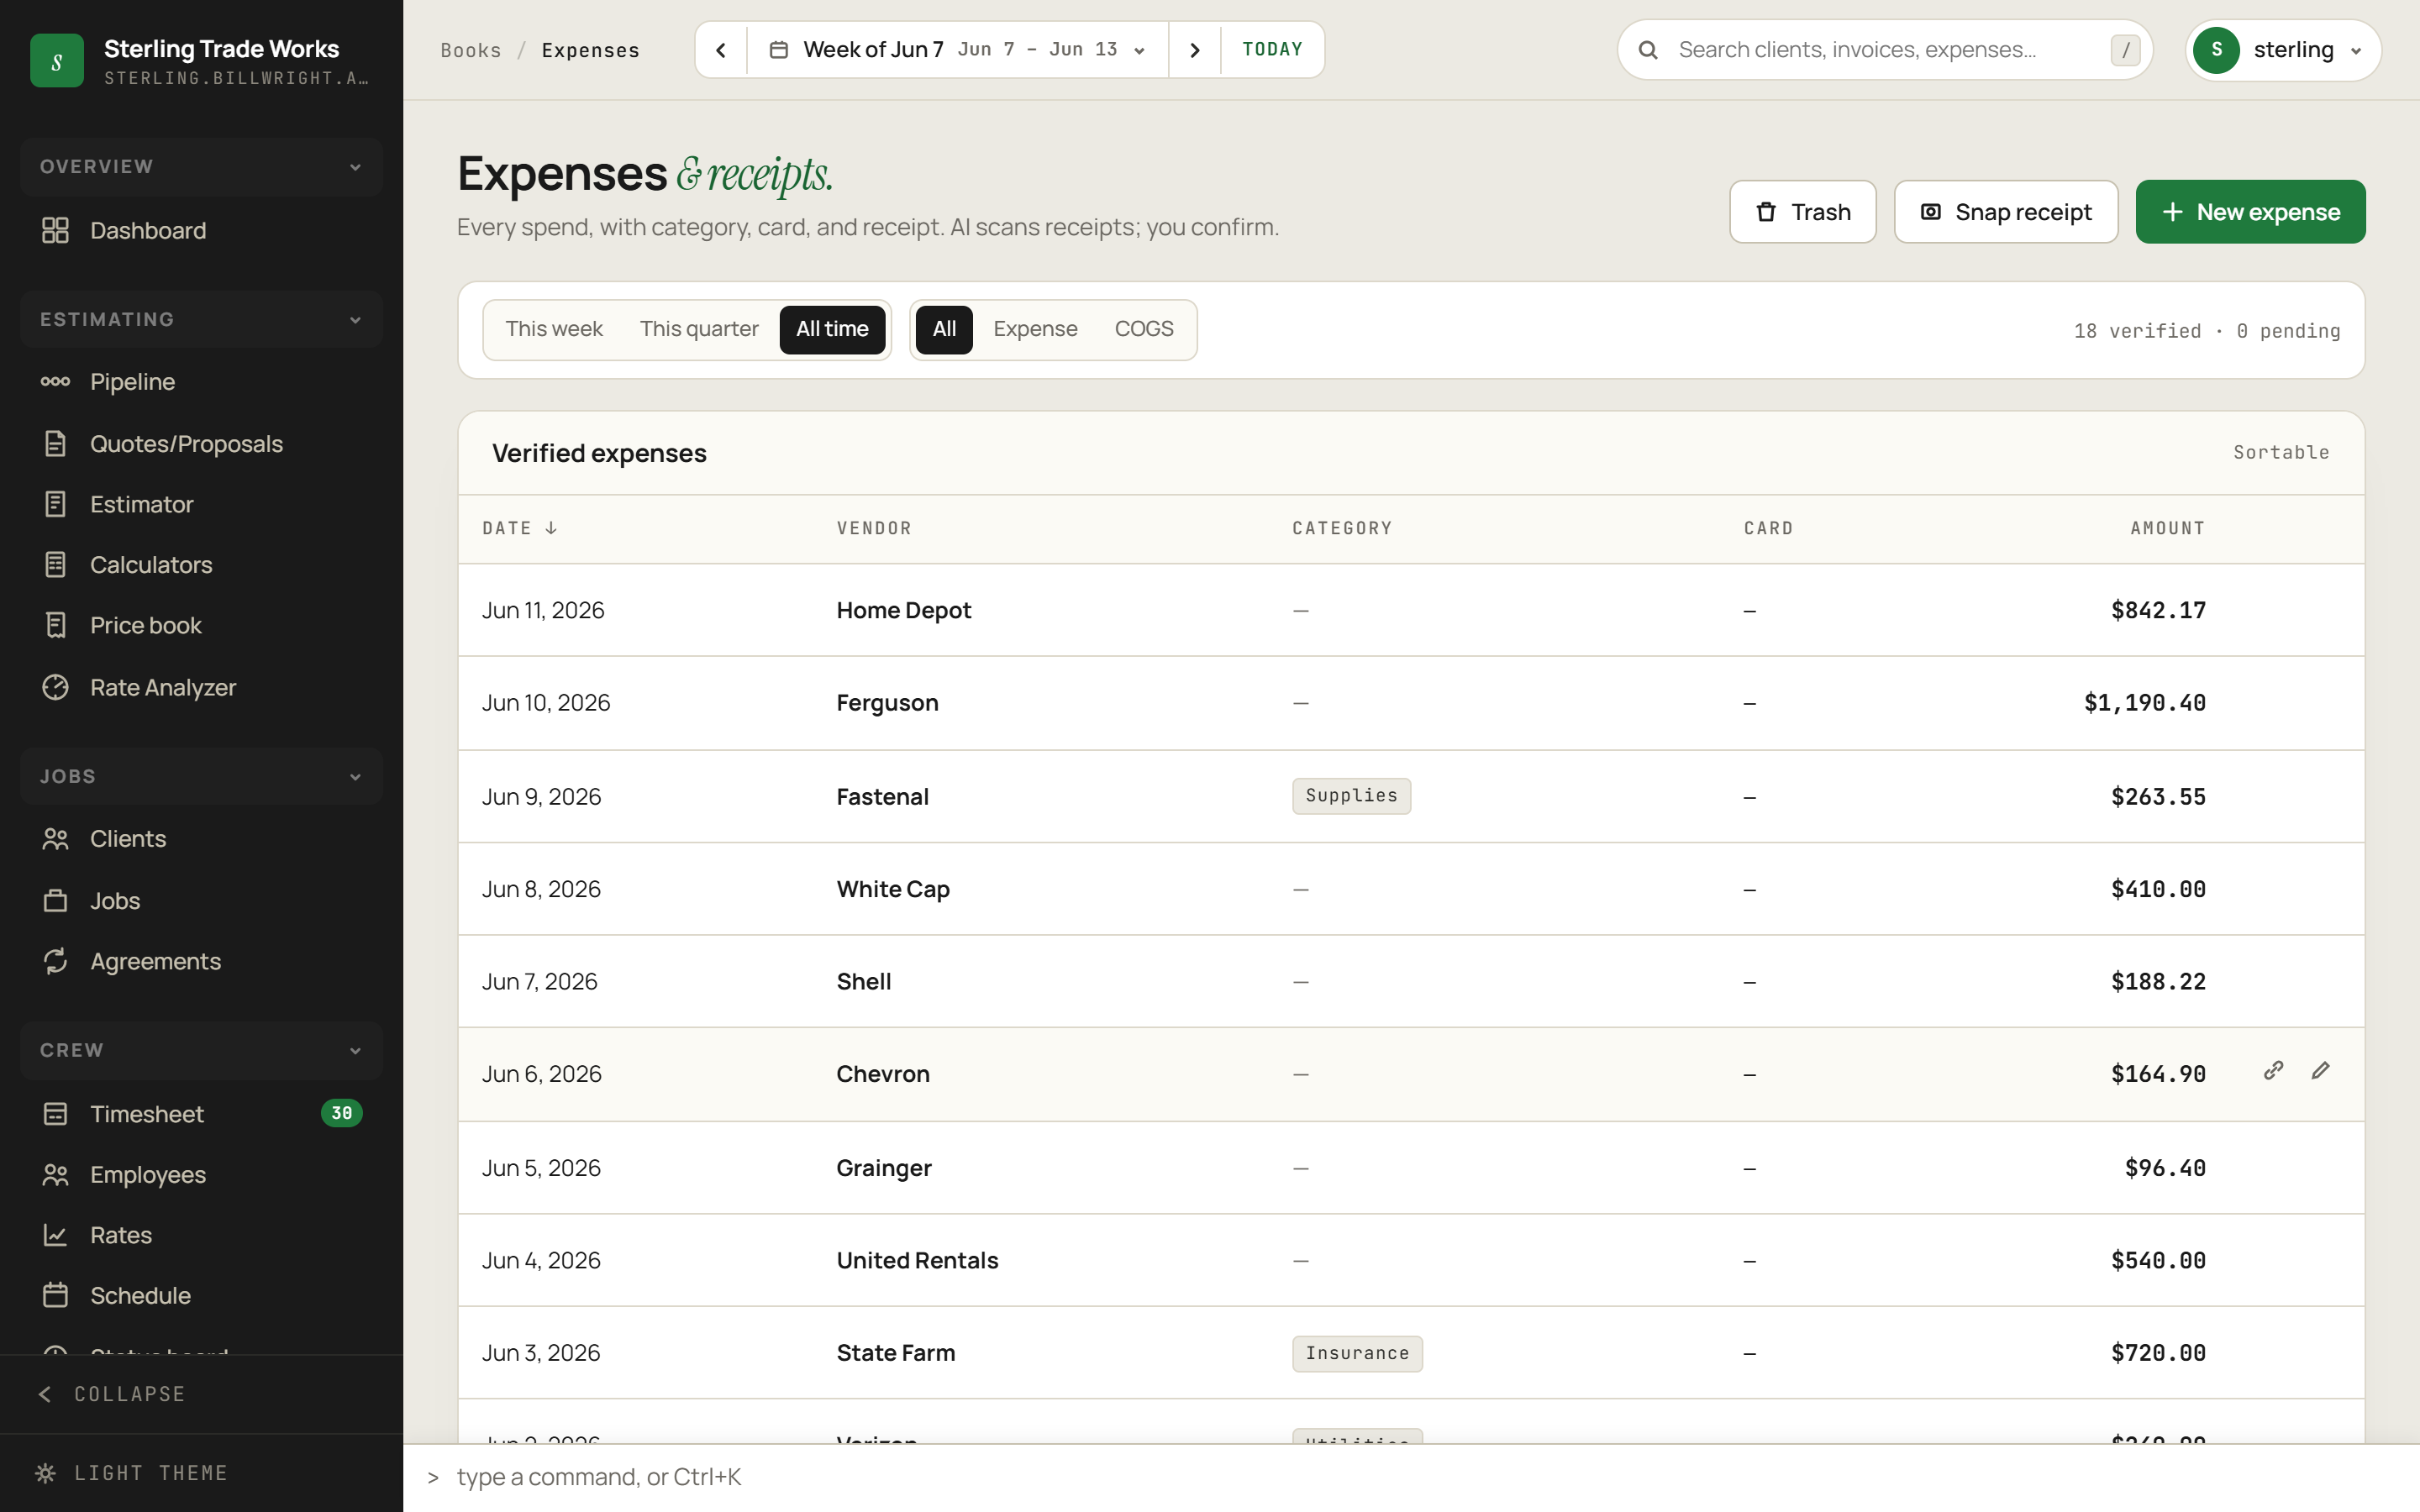Collapse the Overview section
The width and height of the screenshot is (2420, 1512).
click(x=201, y=167)
